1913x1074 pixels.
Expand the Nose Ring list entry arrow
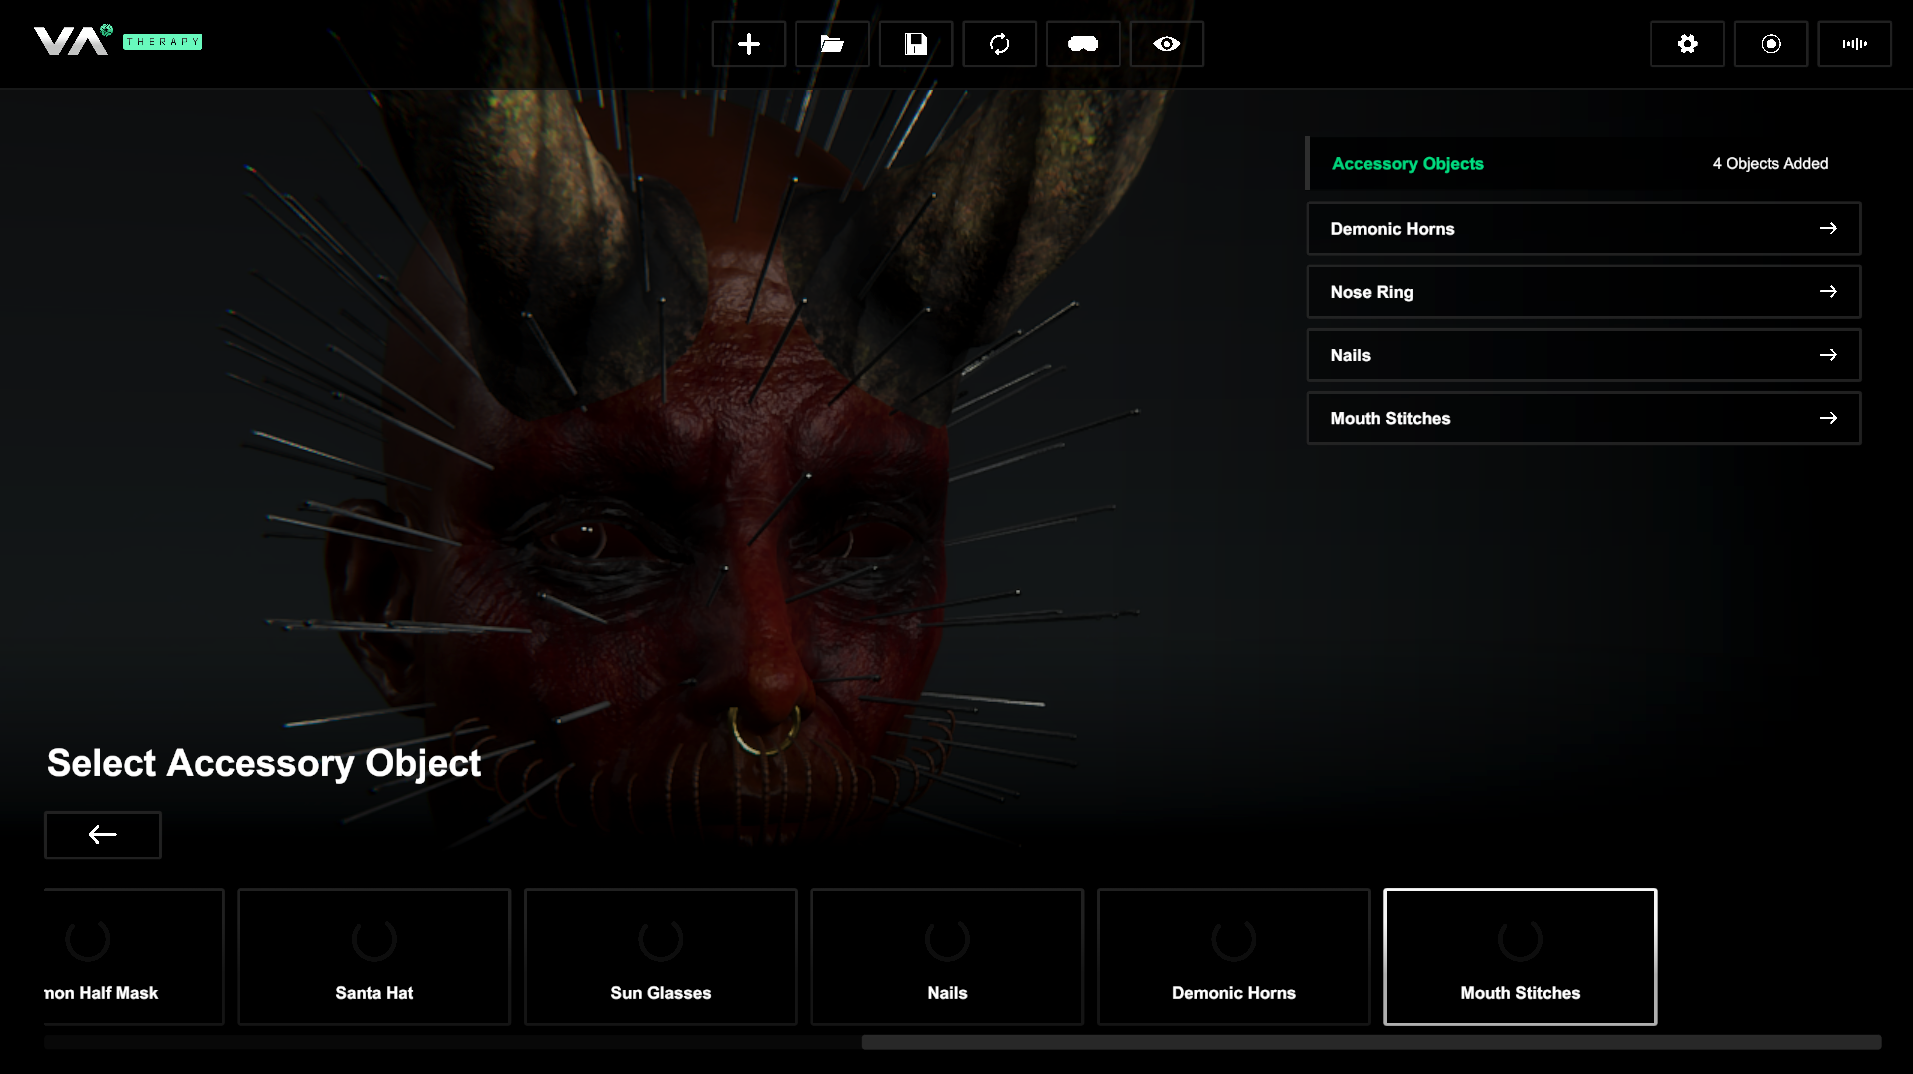point(1827,292)
